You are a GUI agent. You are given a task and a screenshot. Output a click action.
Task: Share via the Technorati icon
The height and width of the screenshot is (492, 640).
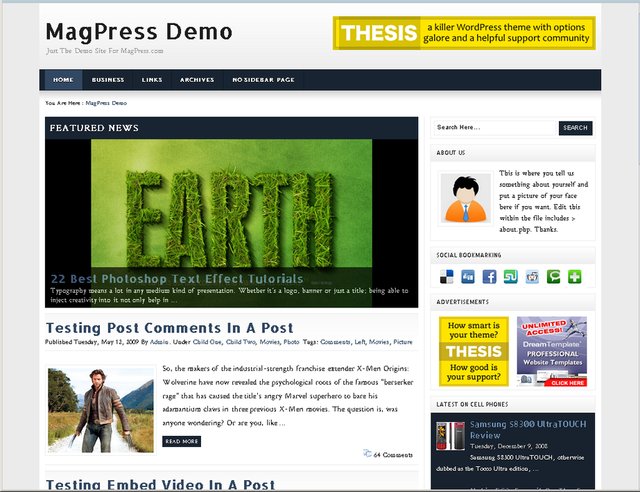tap(553, 277)
